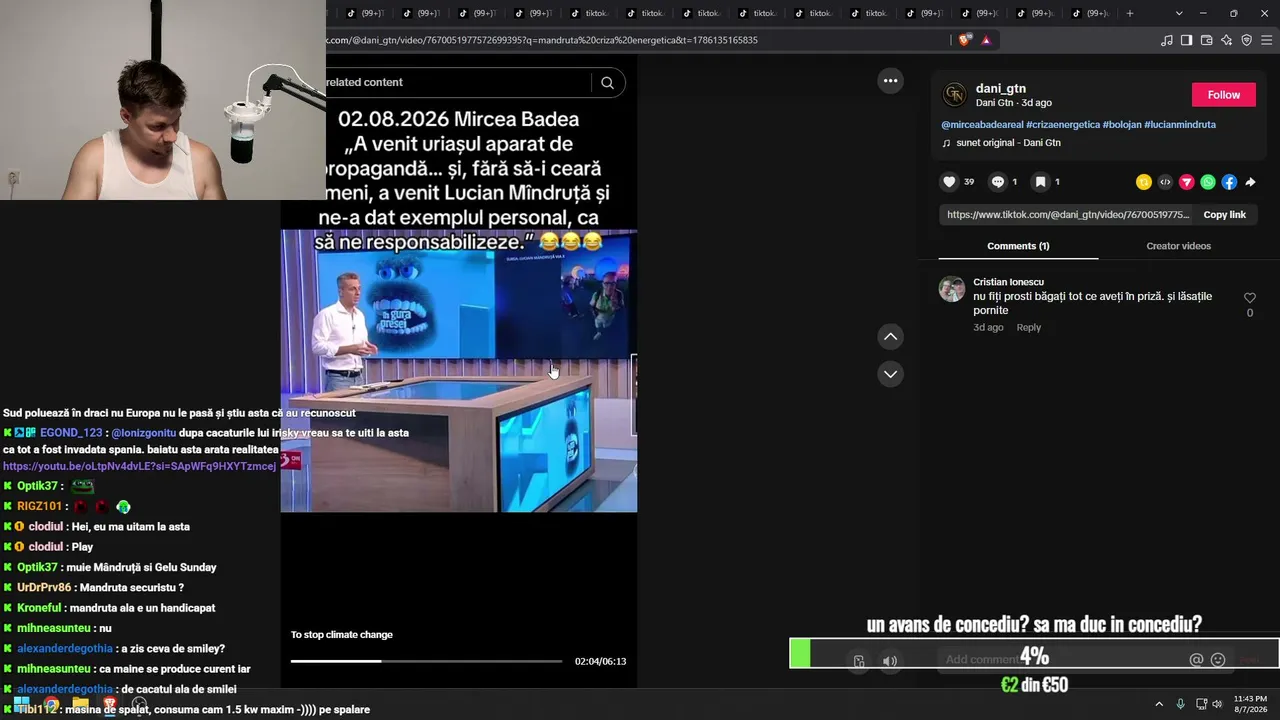Repost the video using the yellow icon
Image resolution: width=1280 pixels, height=720 pixels.
pyautogui.click(x=1143, y=182)
